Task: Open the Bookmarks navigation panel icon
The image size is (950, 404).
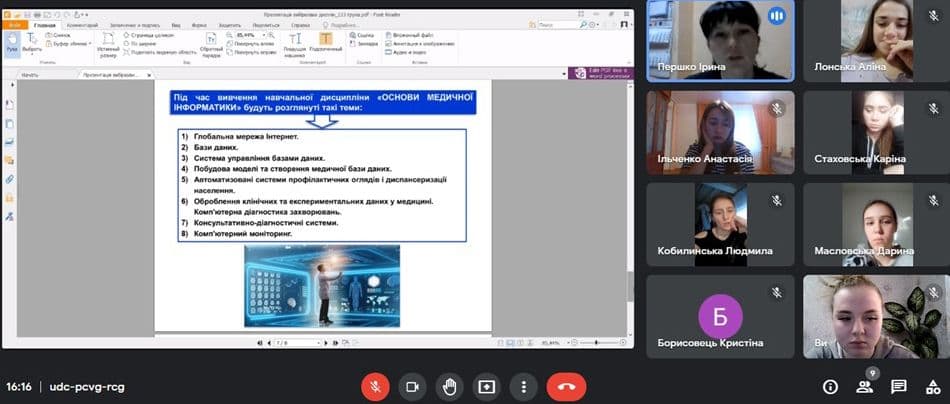Action: pos(9,104)
